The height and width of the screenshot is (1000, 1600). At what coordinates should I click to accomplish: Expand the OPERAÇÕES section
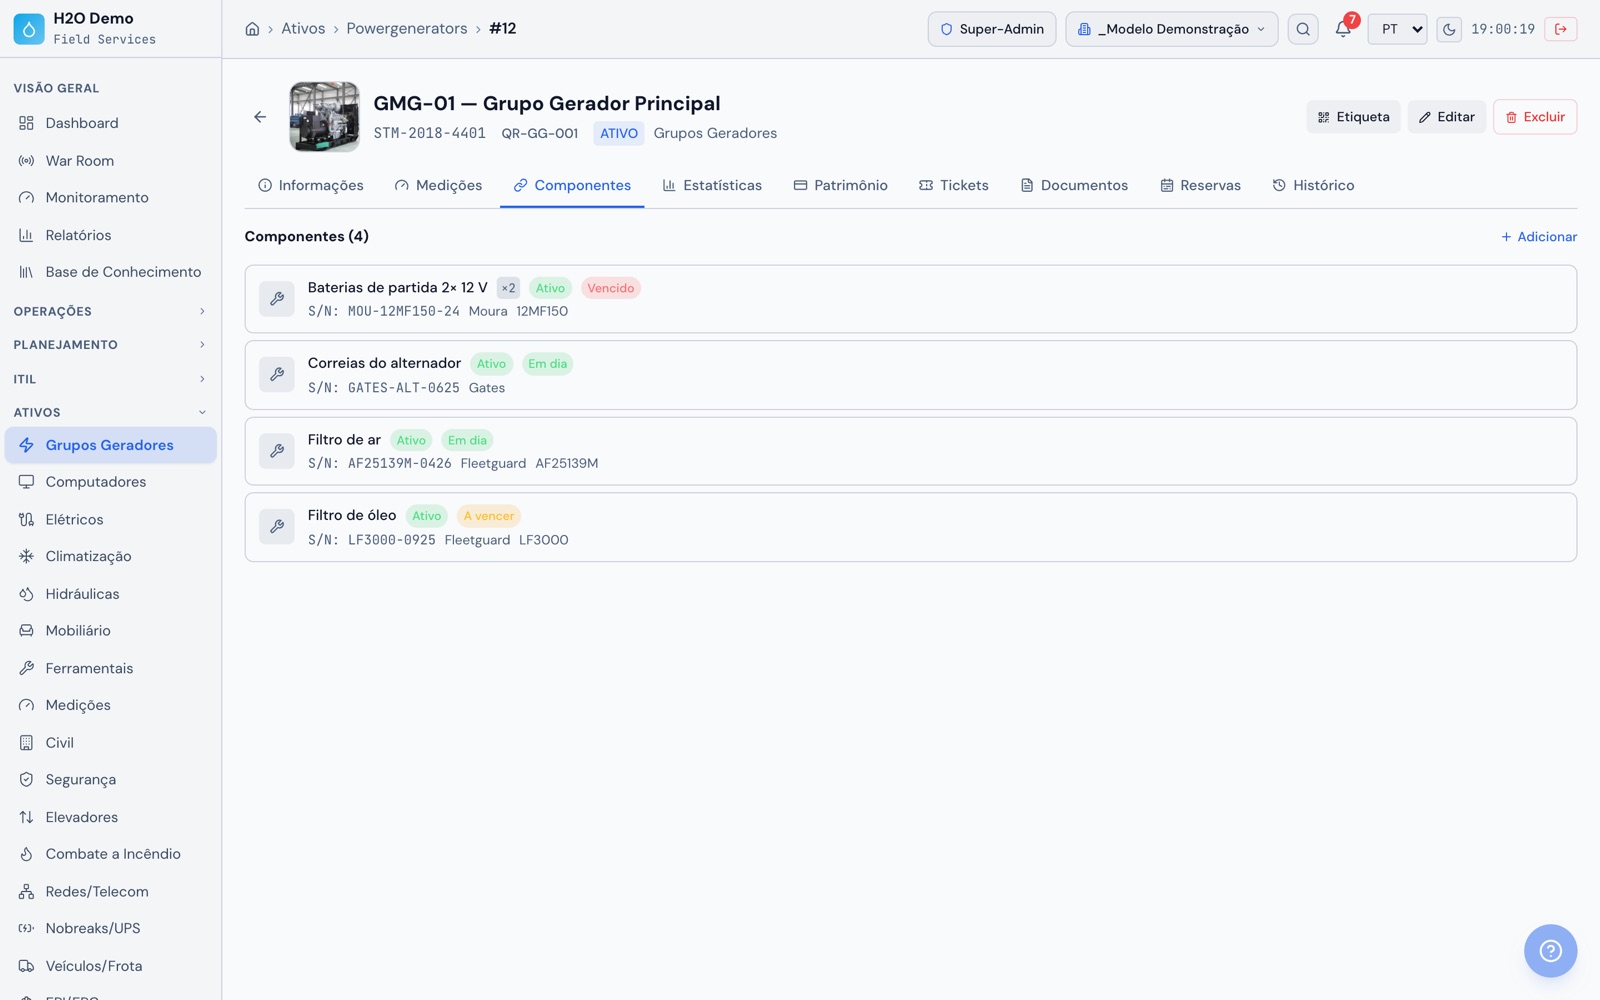click(110, 311)
